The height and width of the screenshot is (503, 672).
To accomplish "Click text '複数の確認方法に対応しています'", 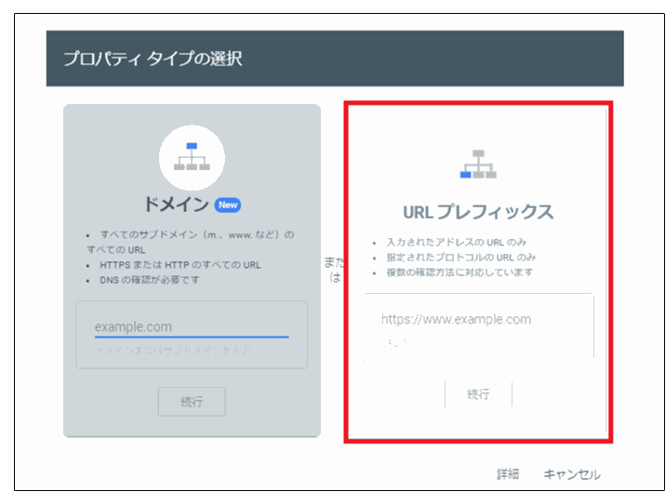I will (x=460, y=272).
